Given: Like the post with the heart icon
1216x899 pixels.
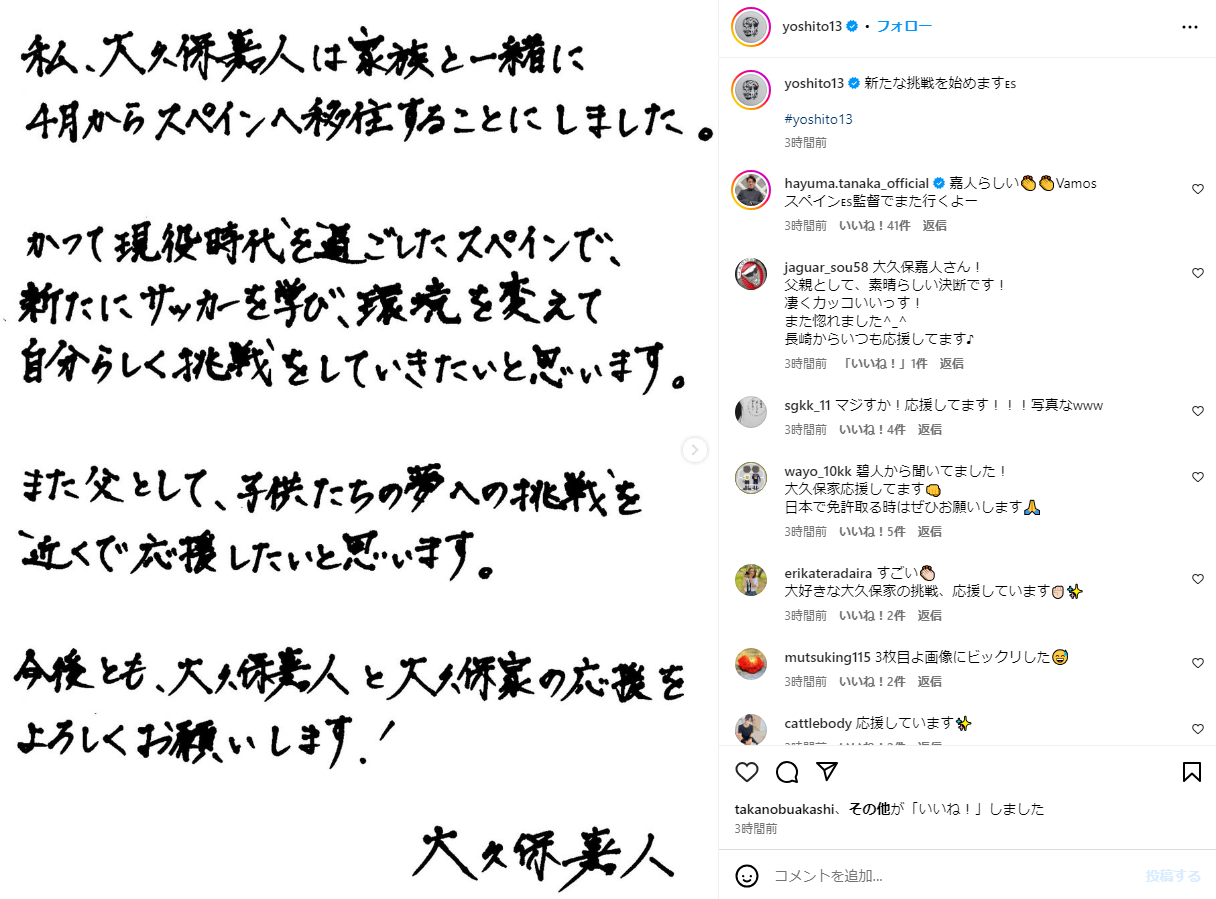Looking at the screenshot, I should pos(747,772).
